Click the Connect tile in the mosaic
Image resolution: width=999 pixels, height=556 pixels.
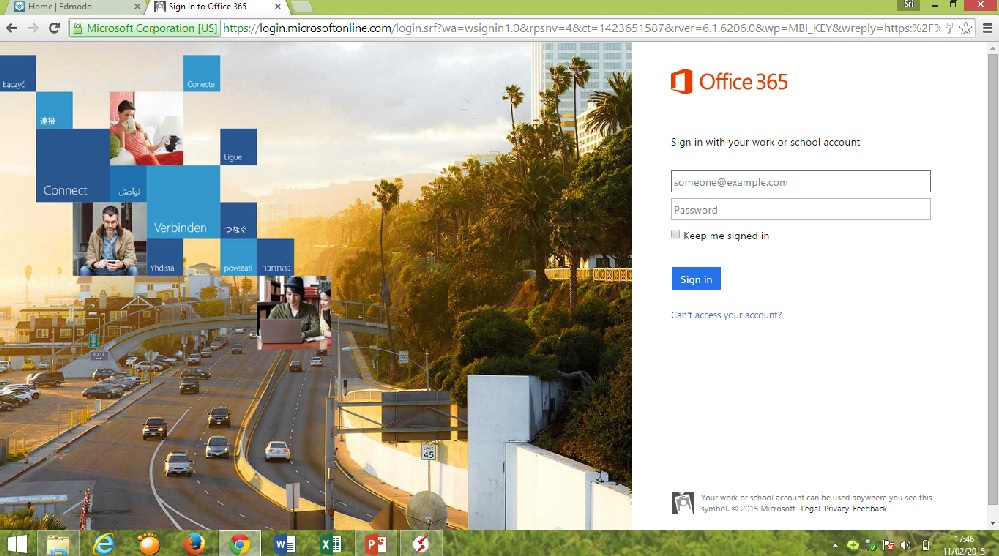(72, 166)
